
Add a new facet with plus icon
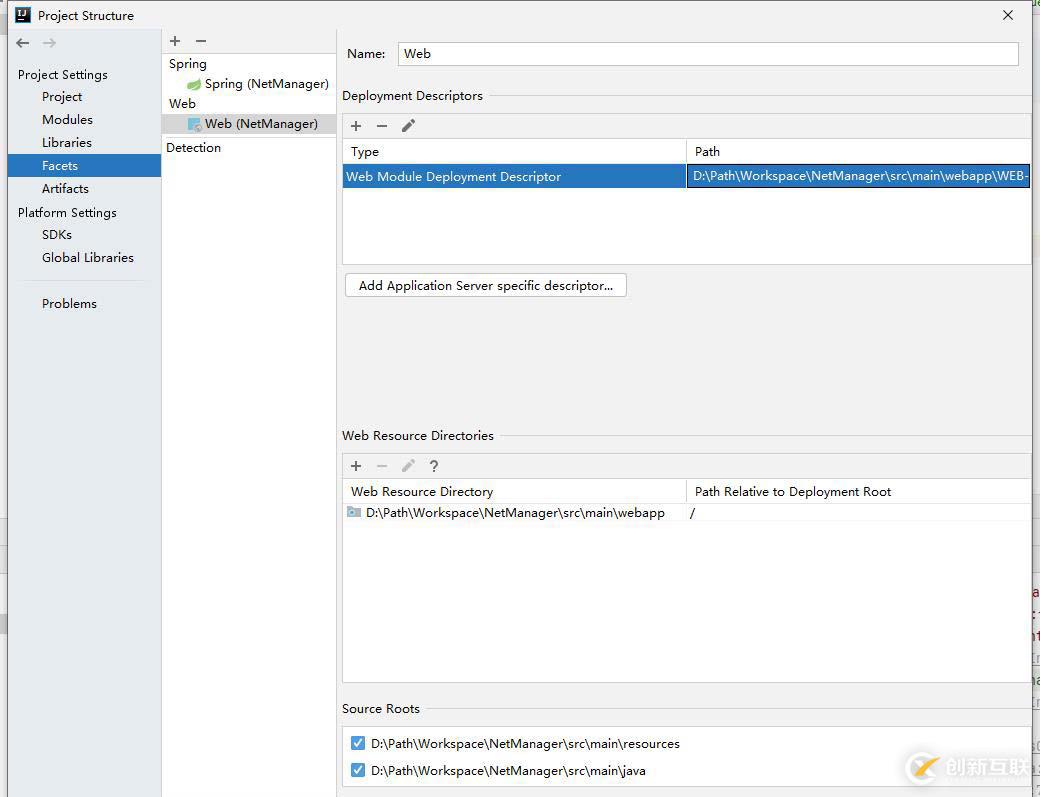tap(175, 41)
